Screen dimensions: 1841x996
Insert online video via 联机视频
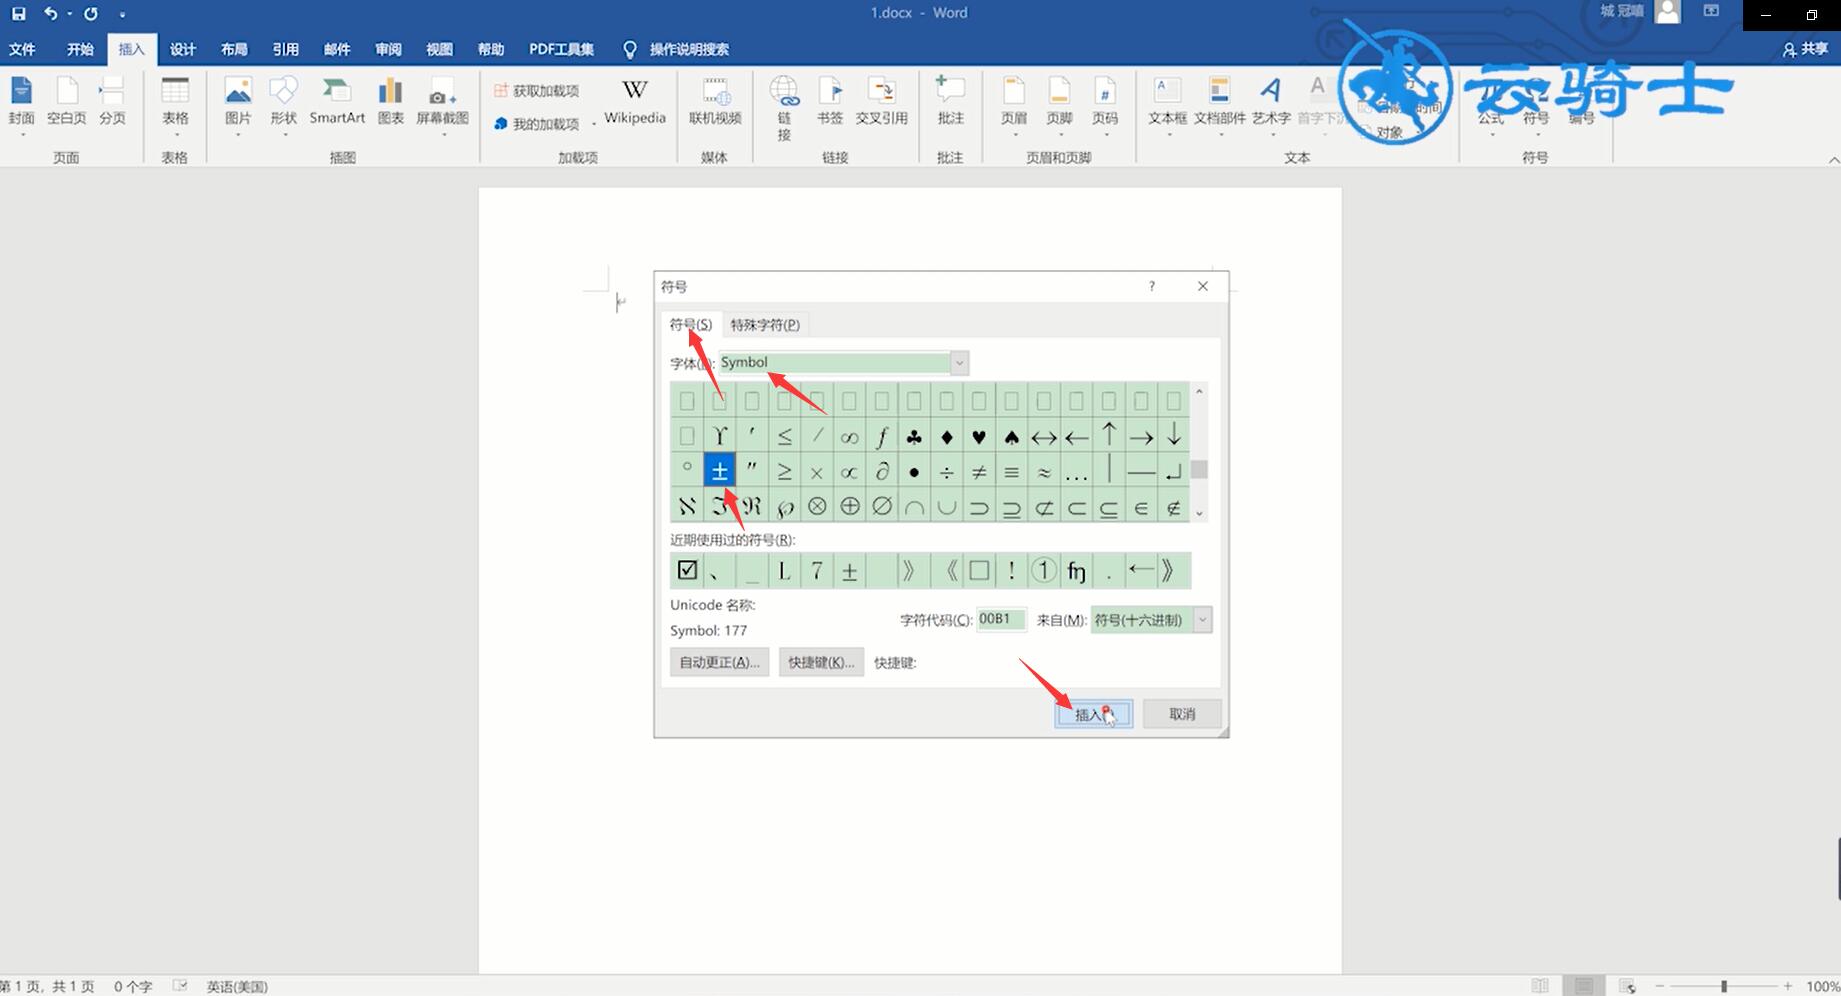pyautogui.click(x=715, y=102)
